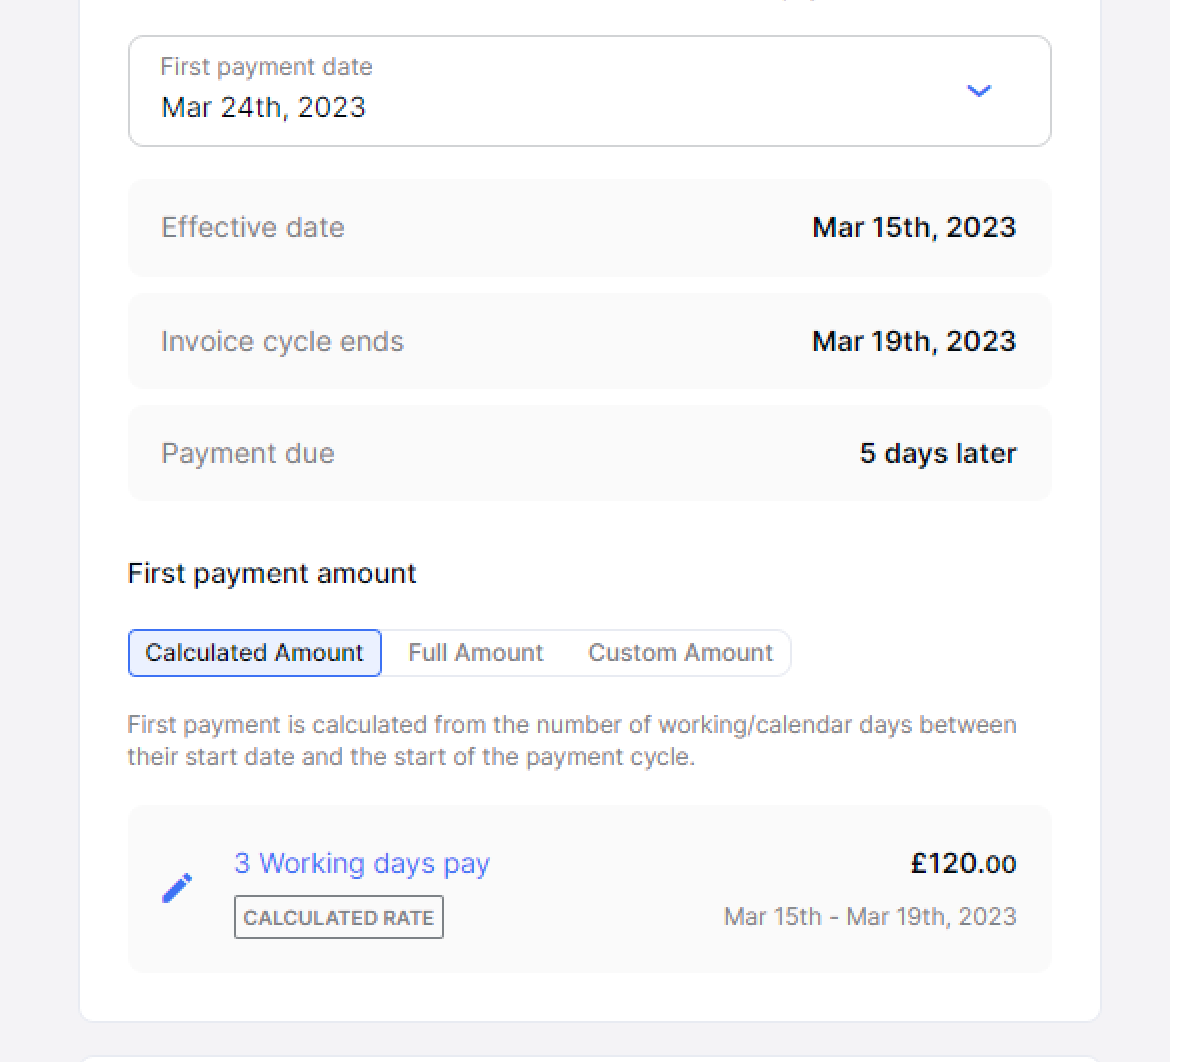This screenshot has width=1190, height=1062.
Task: Click the Mar 15th - Mar 19th date range
Action: pyautogui.click(x=870, y=917)
